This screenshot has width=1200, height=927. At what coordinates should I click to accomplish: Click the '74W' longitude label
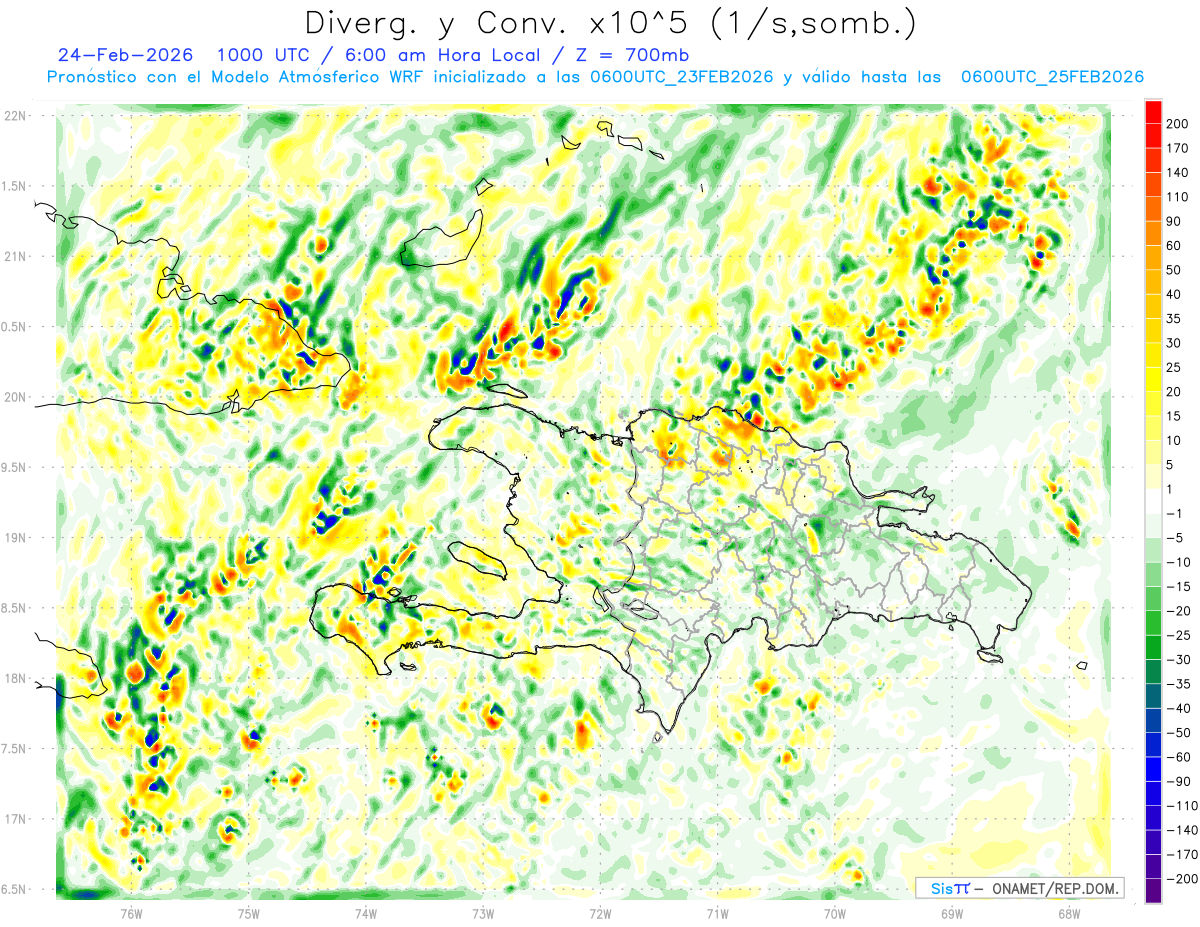(x=366, y=913)
